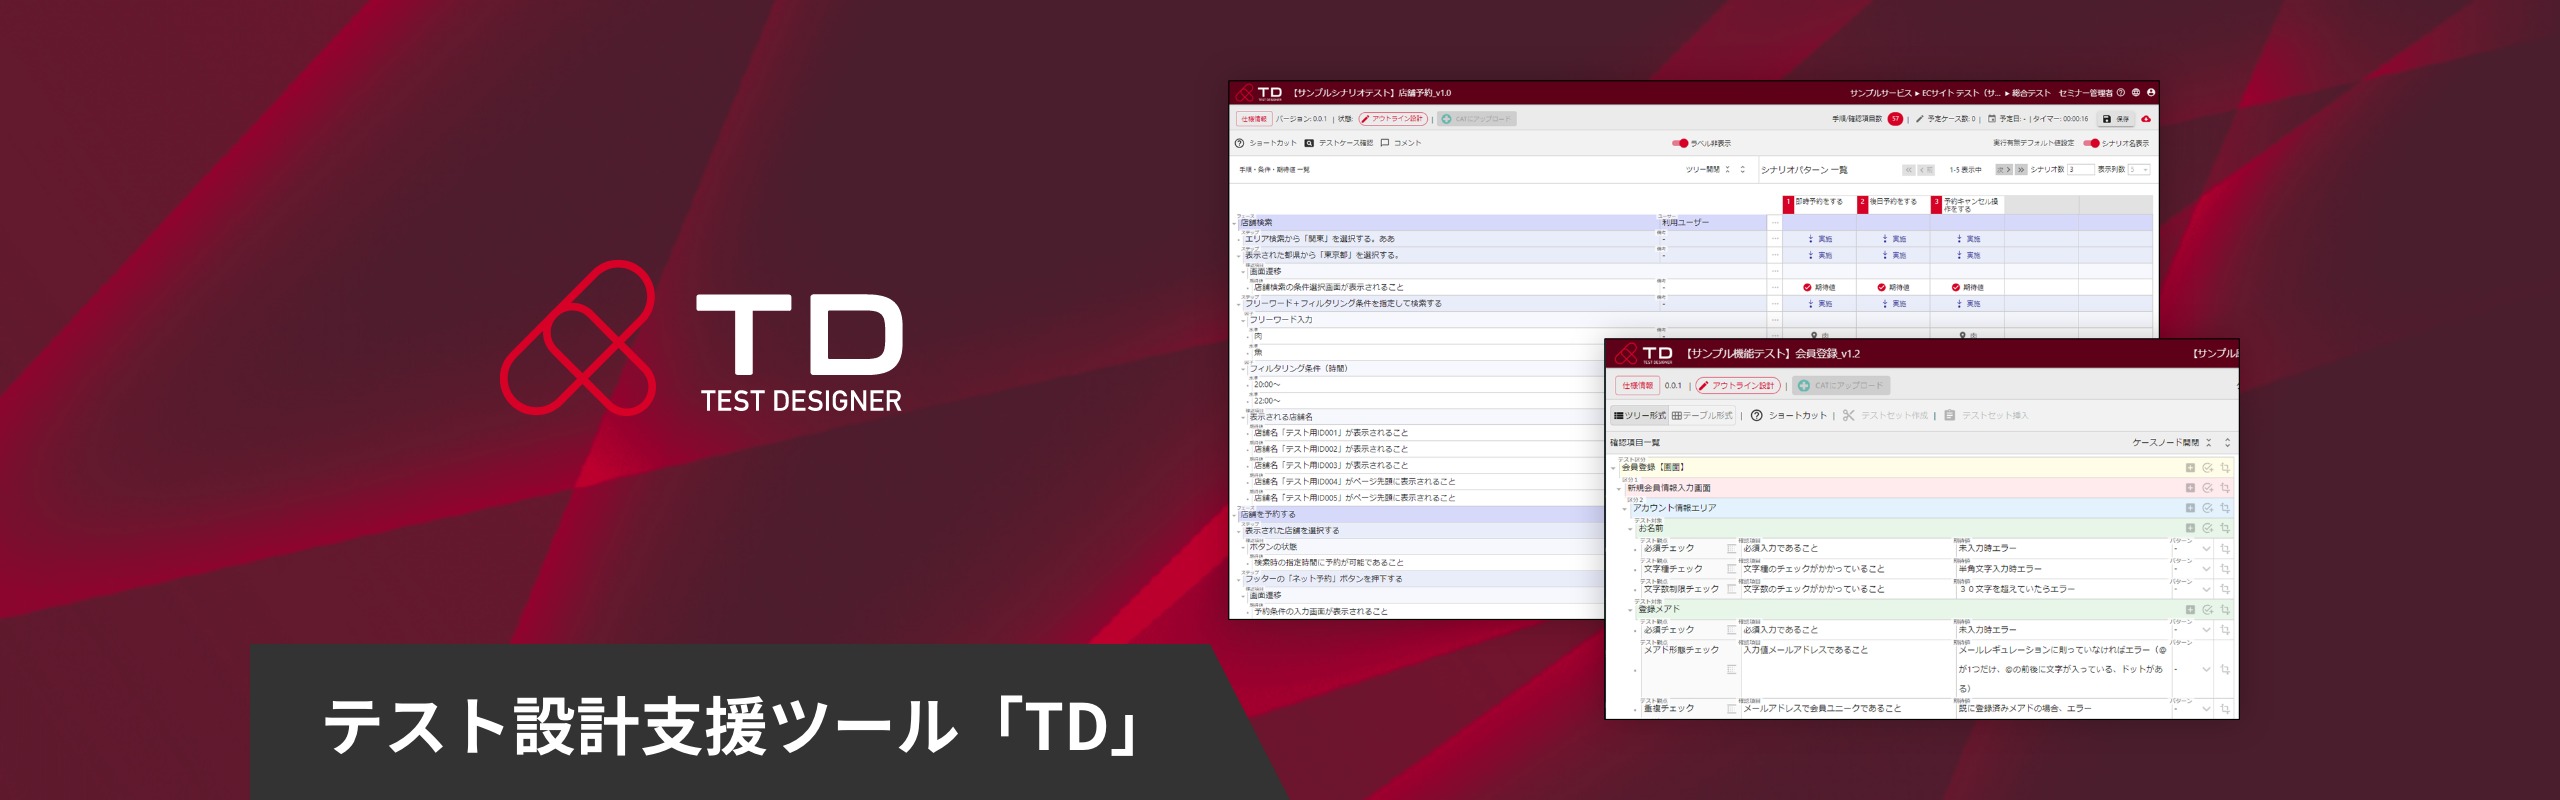Click the add node icon on the お名前 row
The image size is (2560, 800).
2190,528
